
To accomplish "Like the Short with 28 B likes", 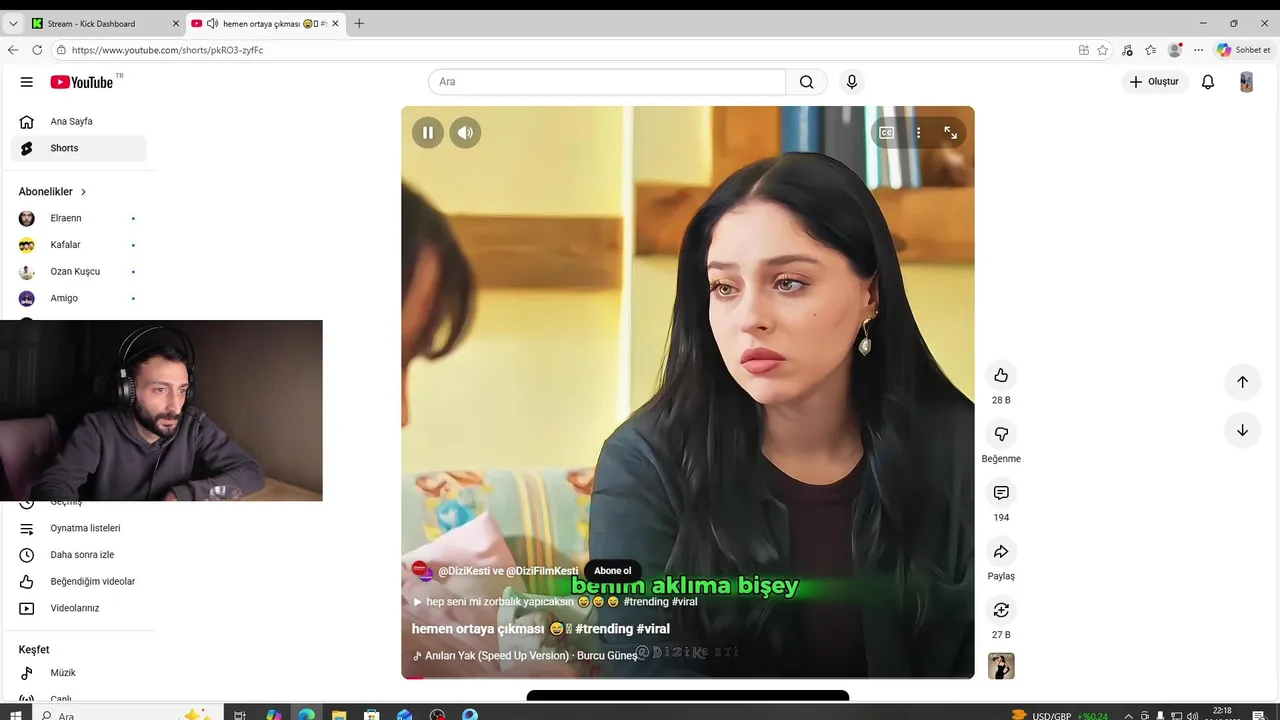I will coord(1001,375).
